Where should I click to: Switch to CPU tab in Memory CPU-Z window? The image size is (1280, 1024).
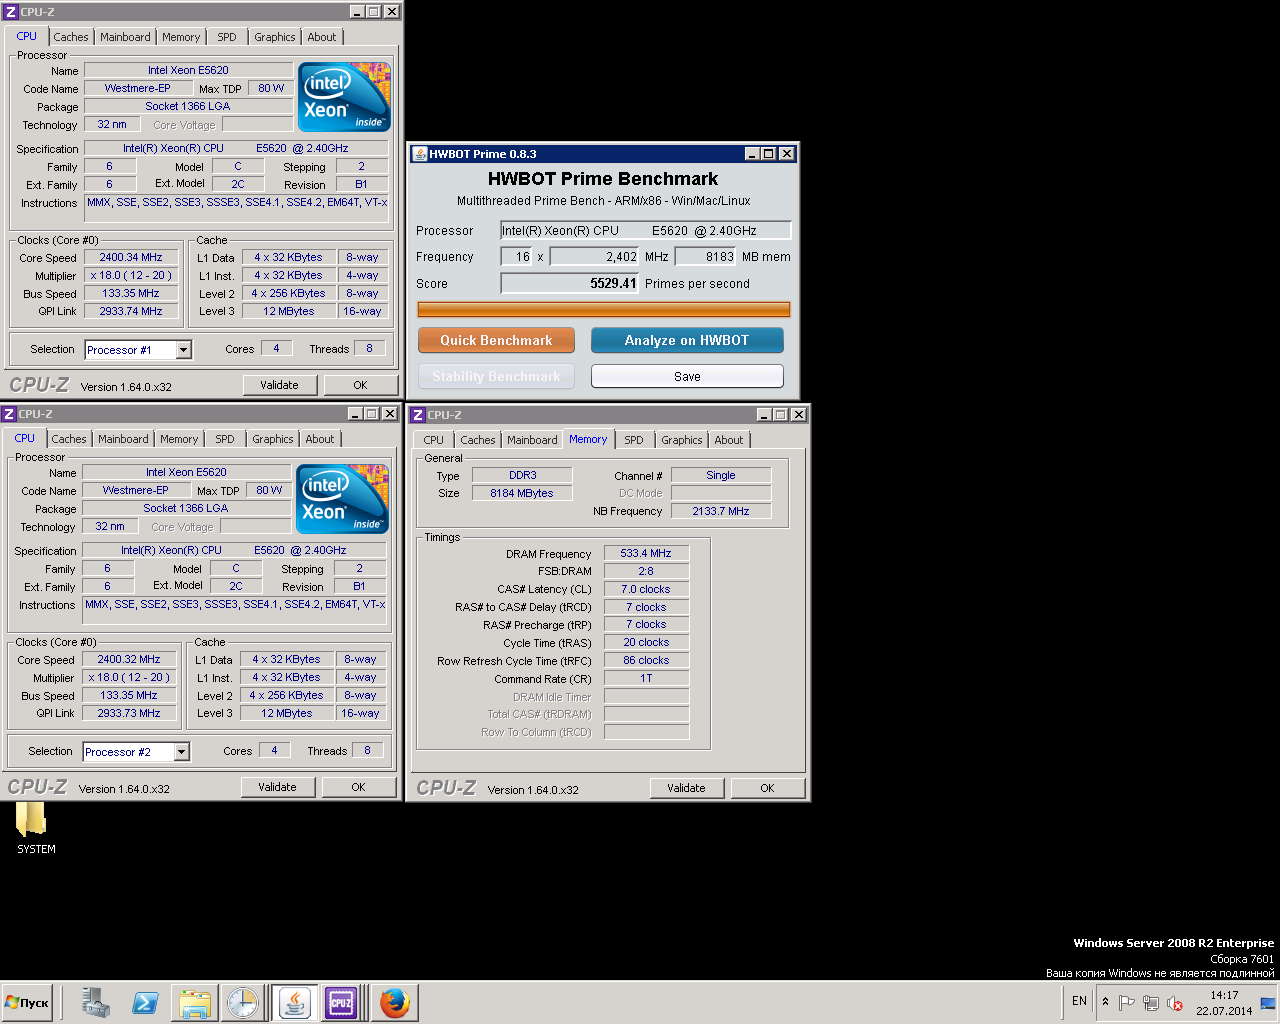click(x=433, y=440)
